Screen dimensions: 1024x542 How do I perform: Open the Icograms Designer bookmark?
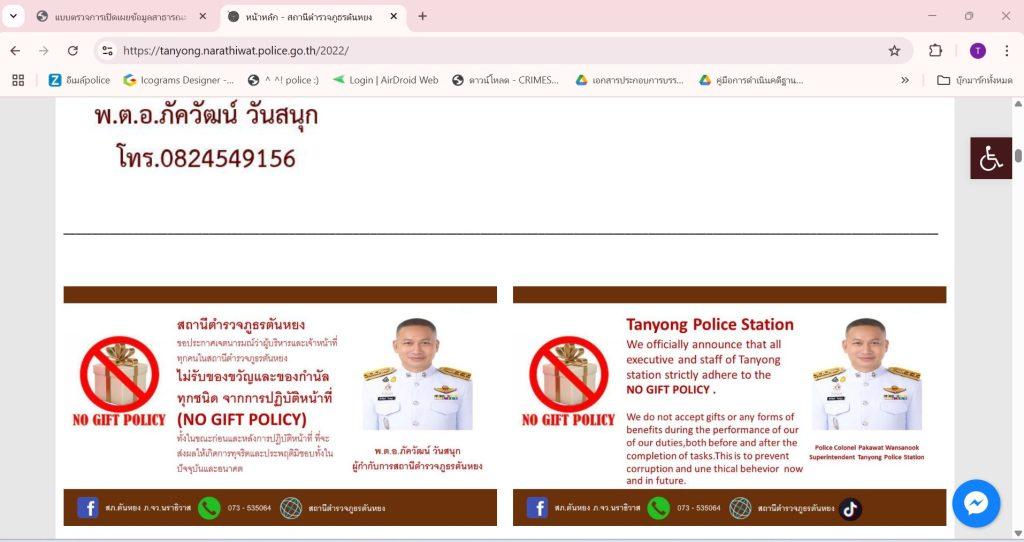tap(178, 80)
